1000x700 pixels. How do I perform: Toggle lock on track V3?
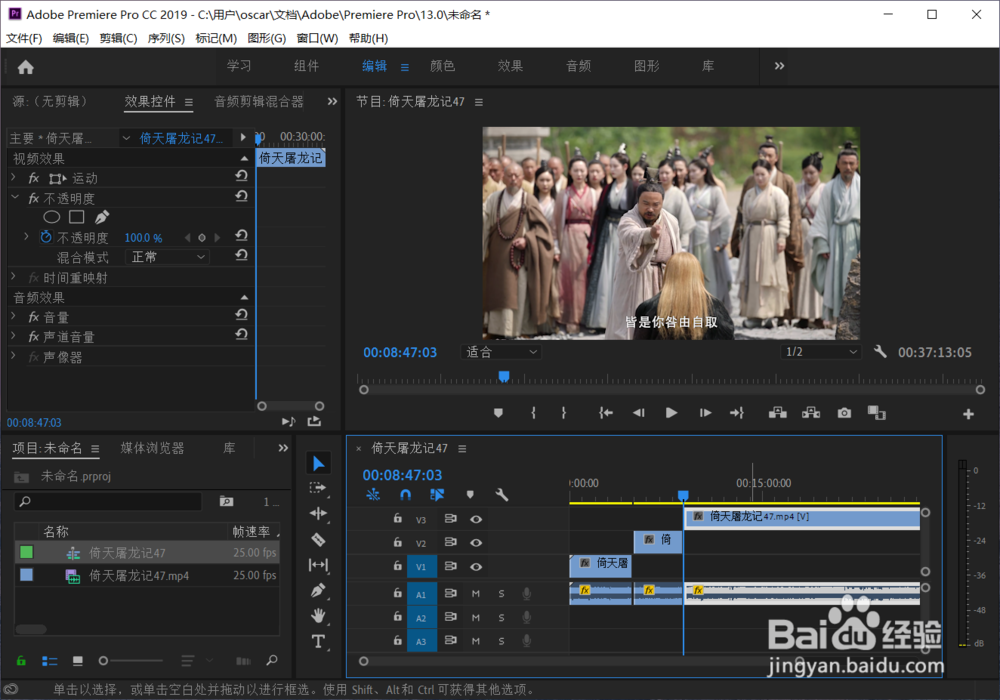coord(397,518)
